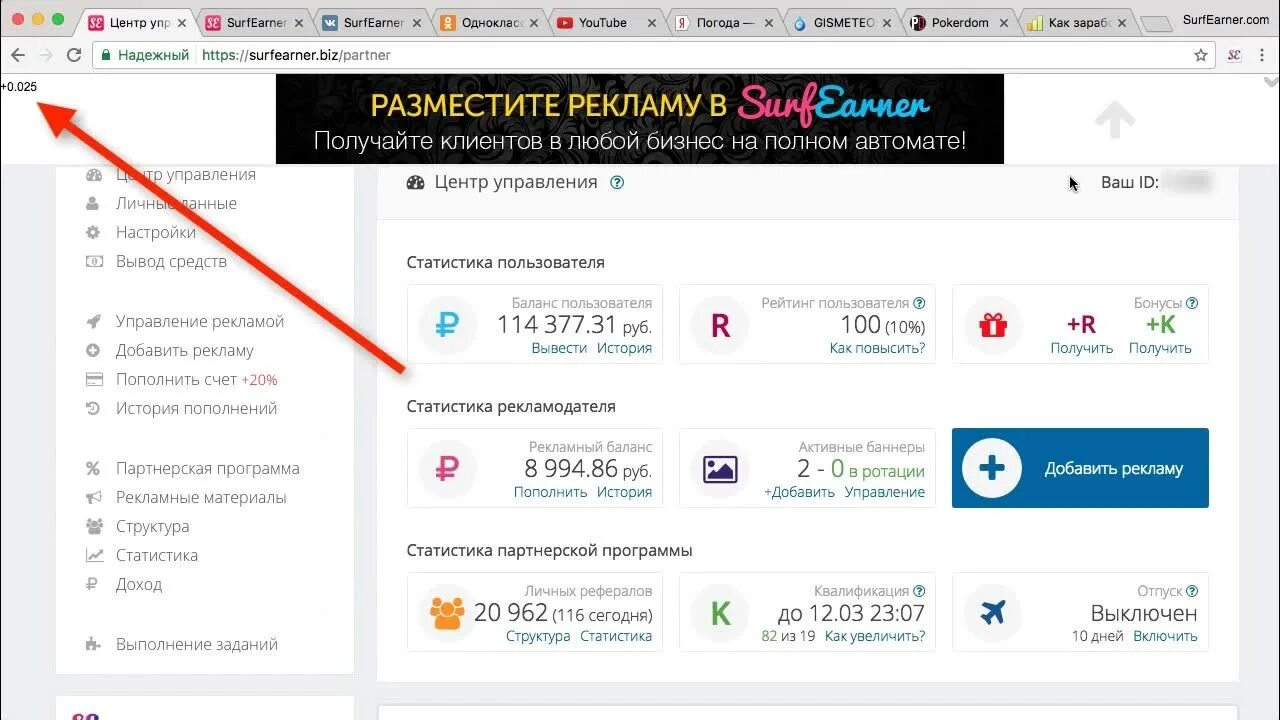Click the ruble icon in Баланс пользователя card
The width and height of the screenshot is (1280, 720).
click(447, 324)
